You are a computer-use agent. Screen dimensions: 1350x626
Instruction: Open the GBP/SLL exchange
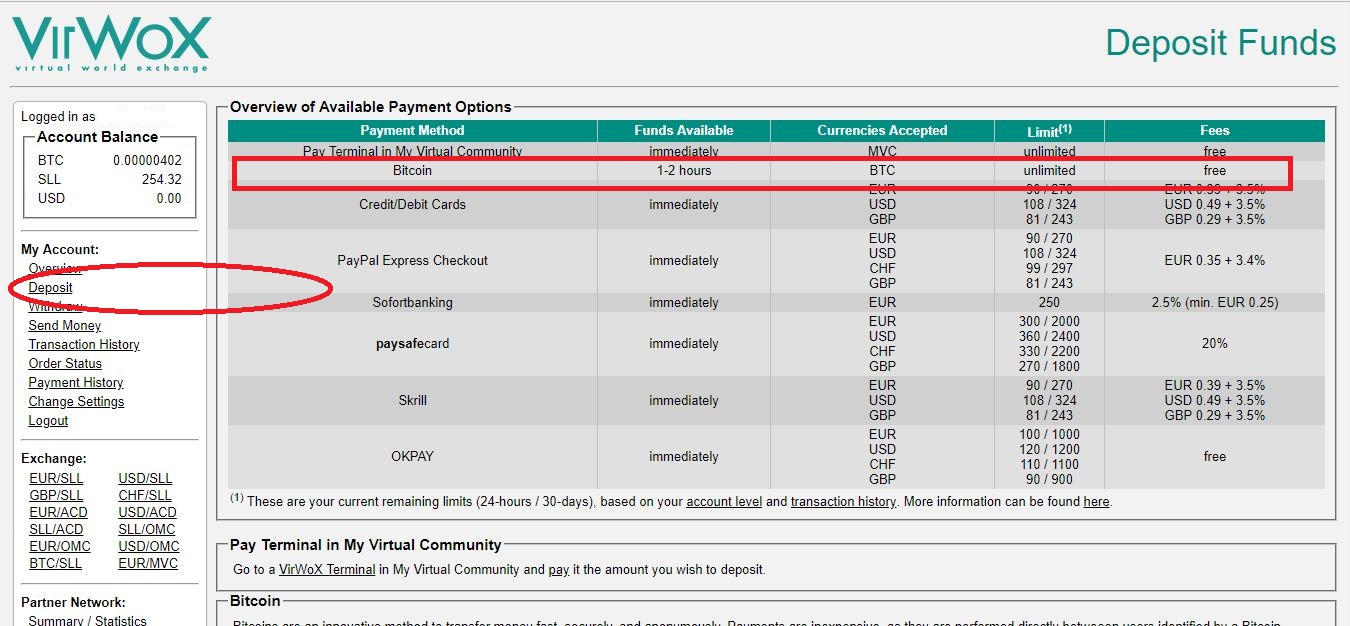point(56,496)
